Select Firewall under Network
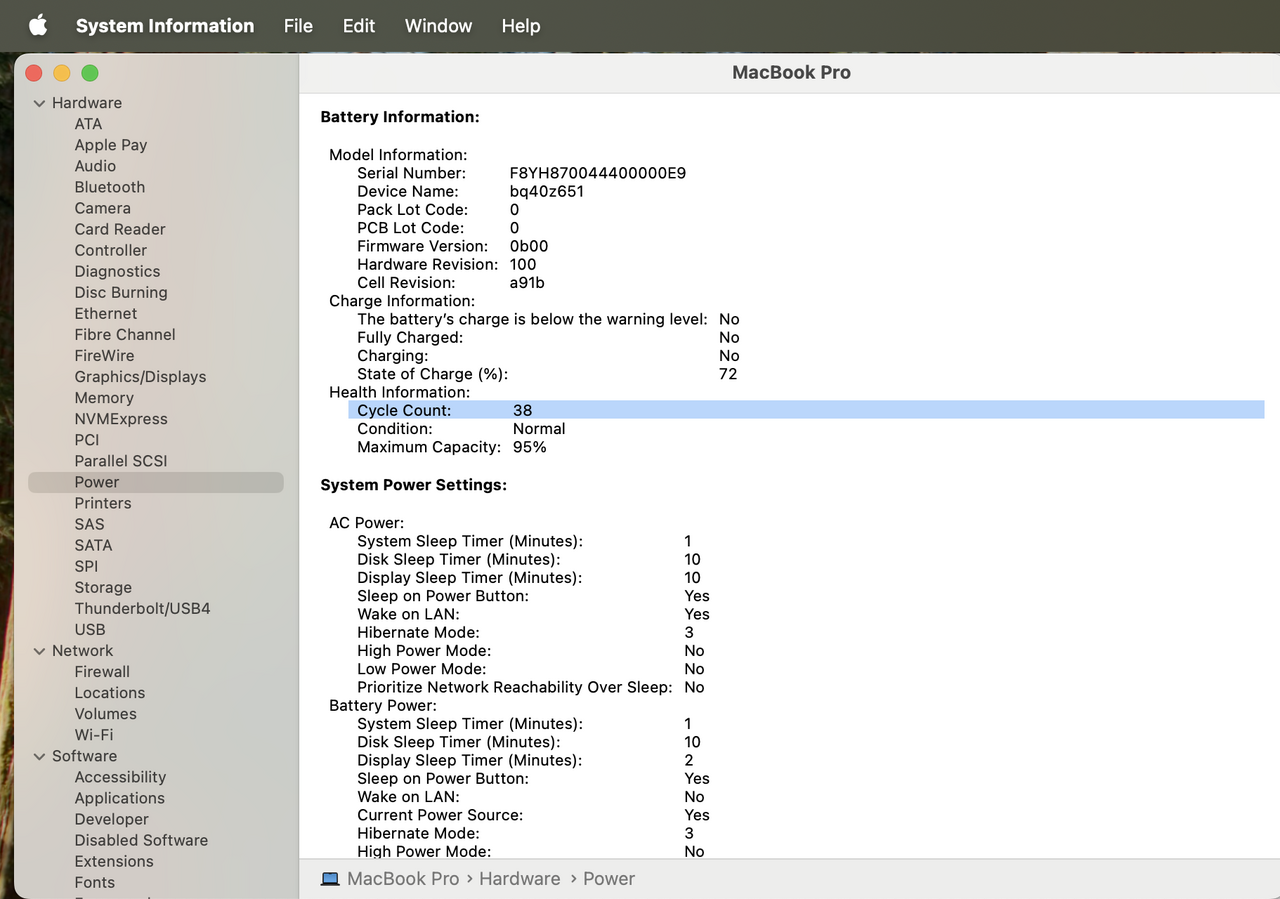The width and height of the screenshot is (1280, 899). point(102,672)
